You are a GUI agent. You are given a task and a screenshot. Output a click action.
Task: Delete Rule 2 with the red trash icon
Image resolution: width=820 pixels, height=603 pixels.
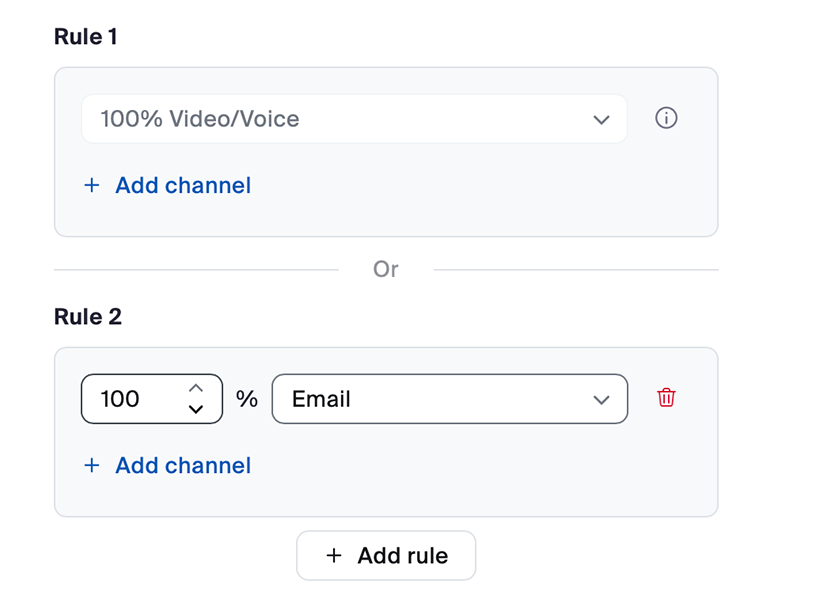(x=666, y=398)
